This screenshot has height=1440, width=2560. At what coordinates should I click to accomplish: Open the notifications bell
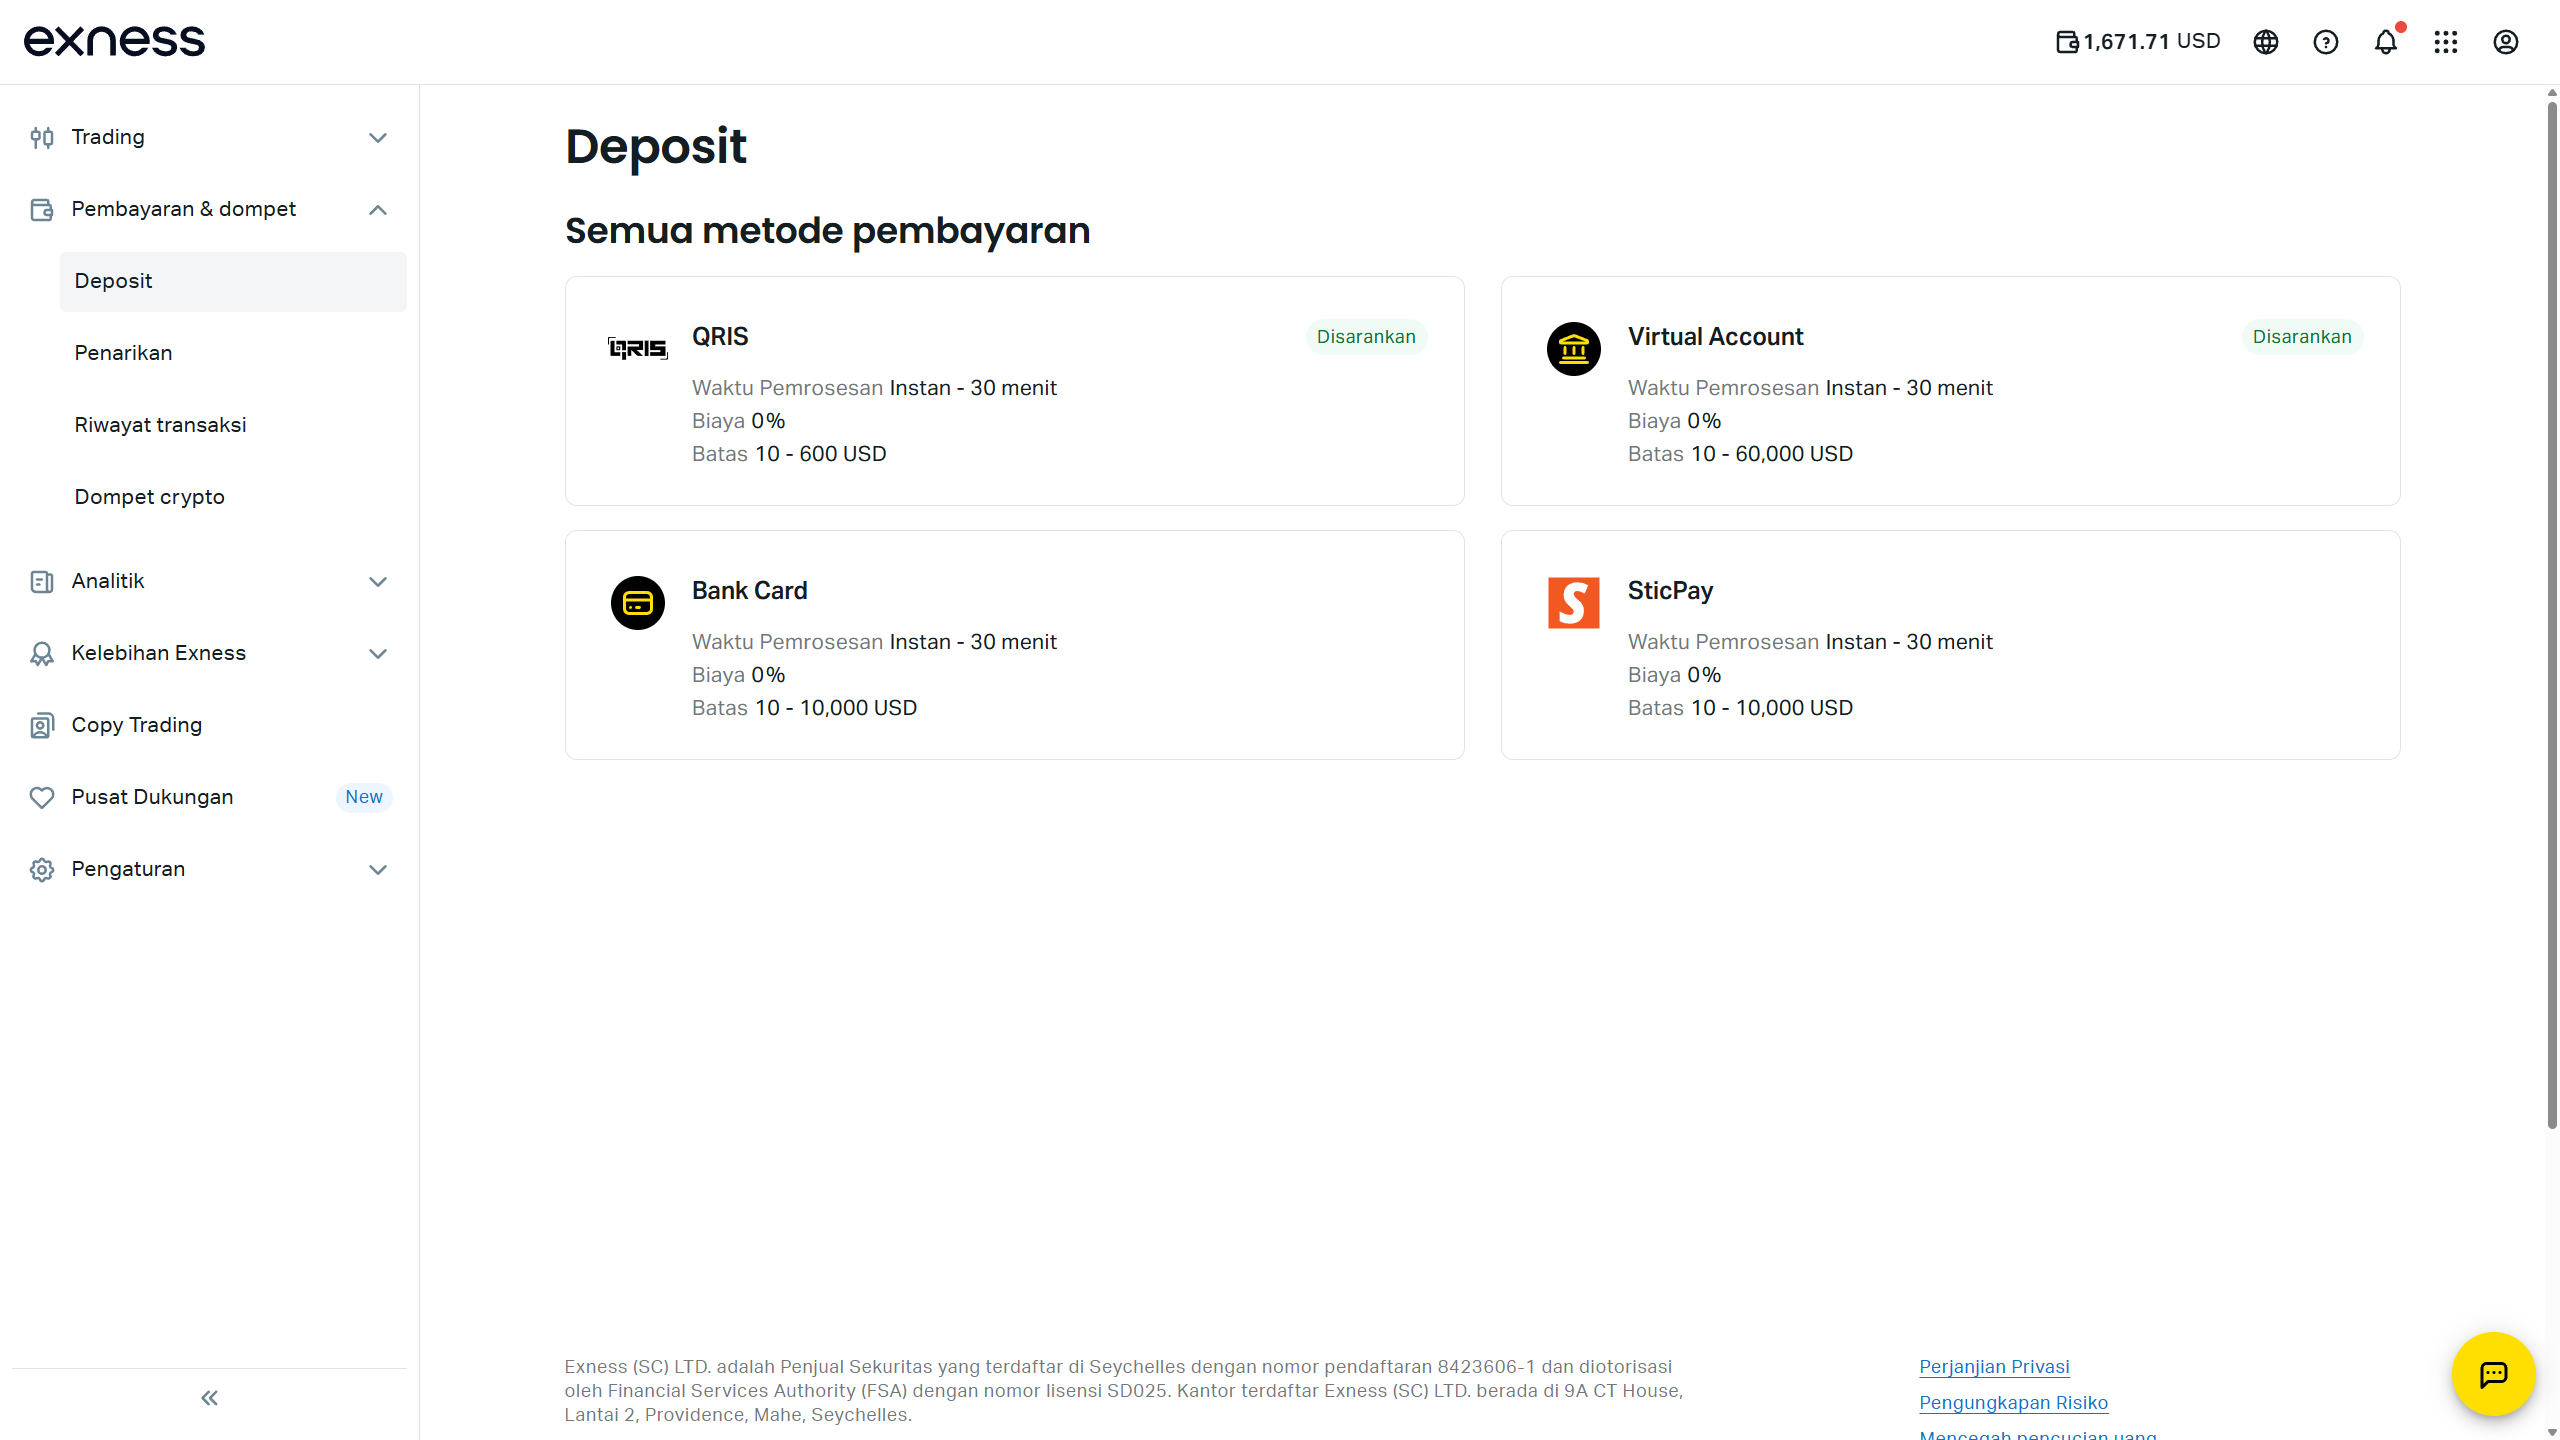click(x=2386, y=42)
